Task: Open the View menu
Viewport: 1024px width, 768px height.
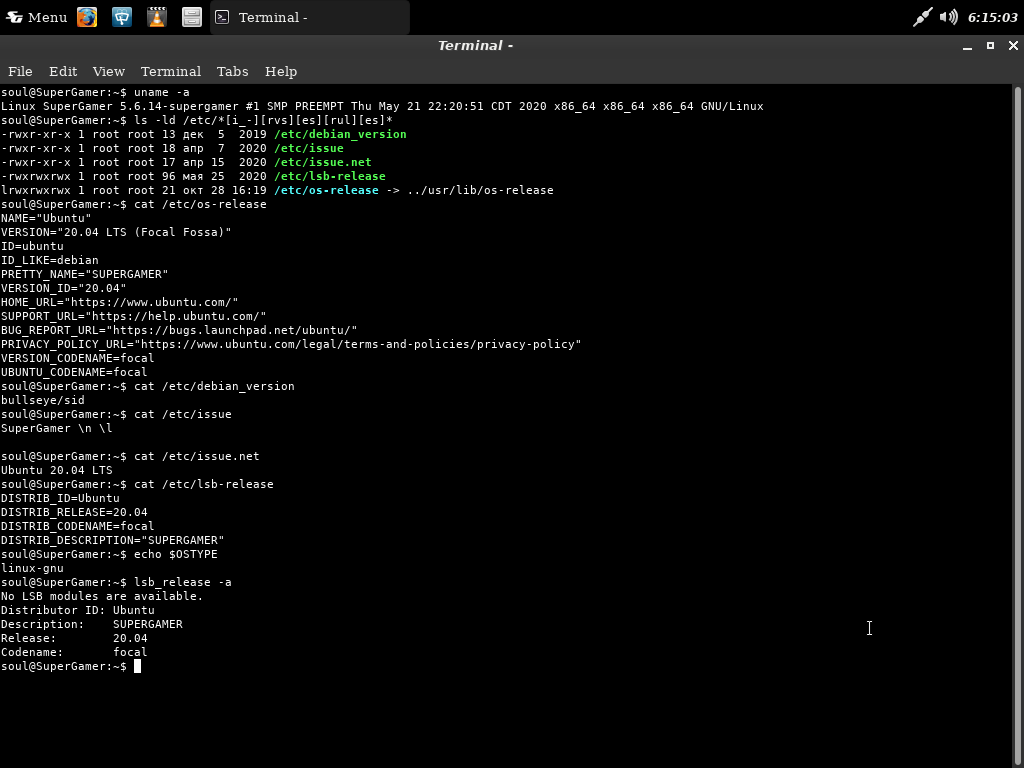Action: click(108, 71)
